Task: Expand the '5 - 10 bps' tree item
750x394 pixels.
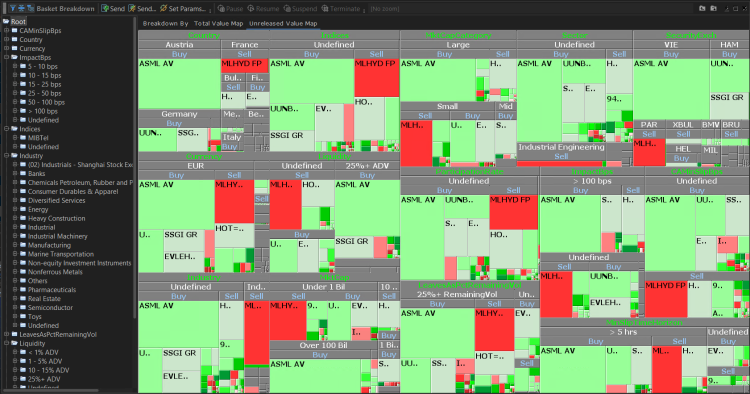Action: click(x=15, y=66)
